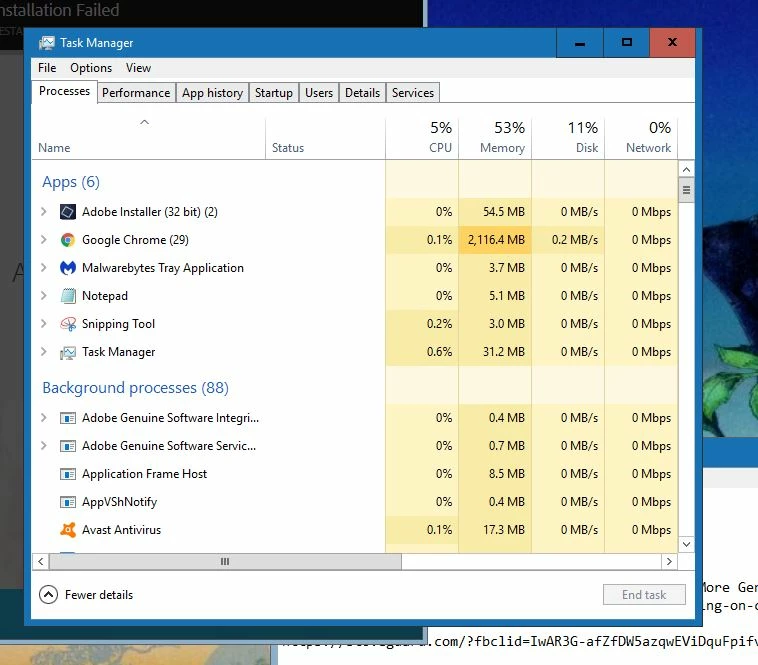This screenshot has height=665, width=758.
Task: Select the Google Chrome (29) row
Action: [355, 240]
